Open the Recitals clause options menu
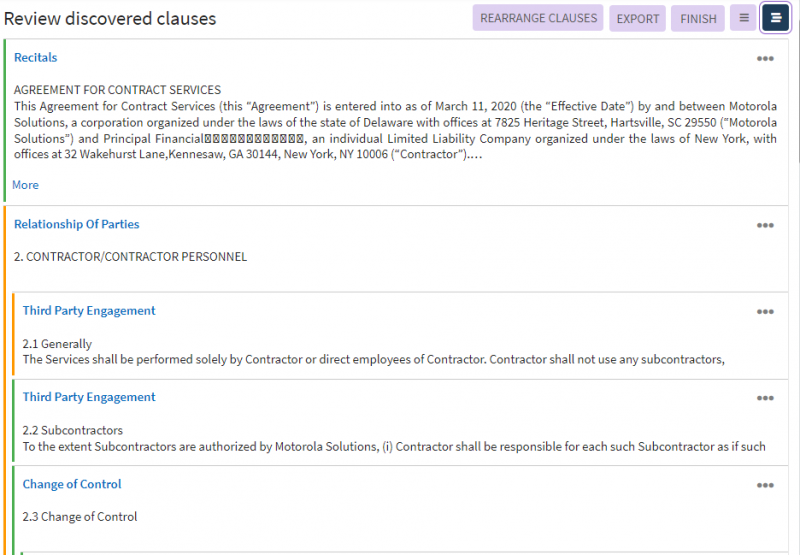Image resolution: width=800 pixels, height=555 pixels. point(765,58)
